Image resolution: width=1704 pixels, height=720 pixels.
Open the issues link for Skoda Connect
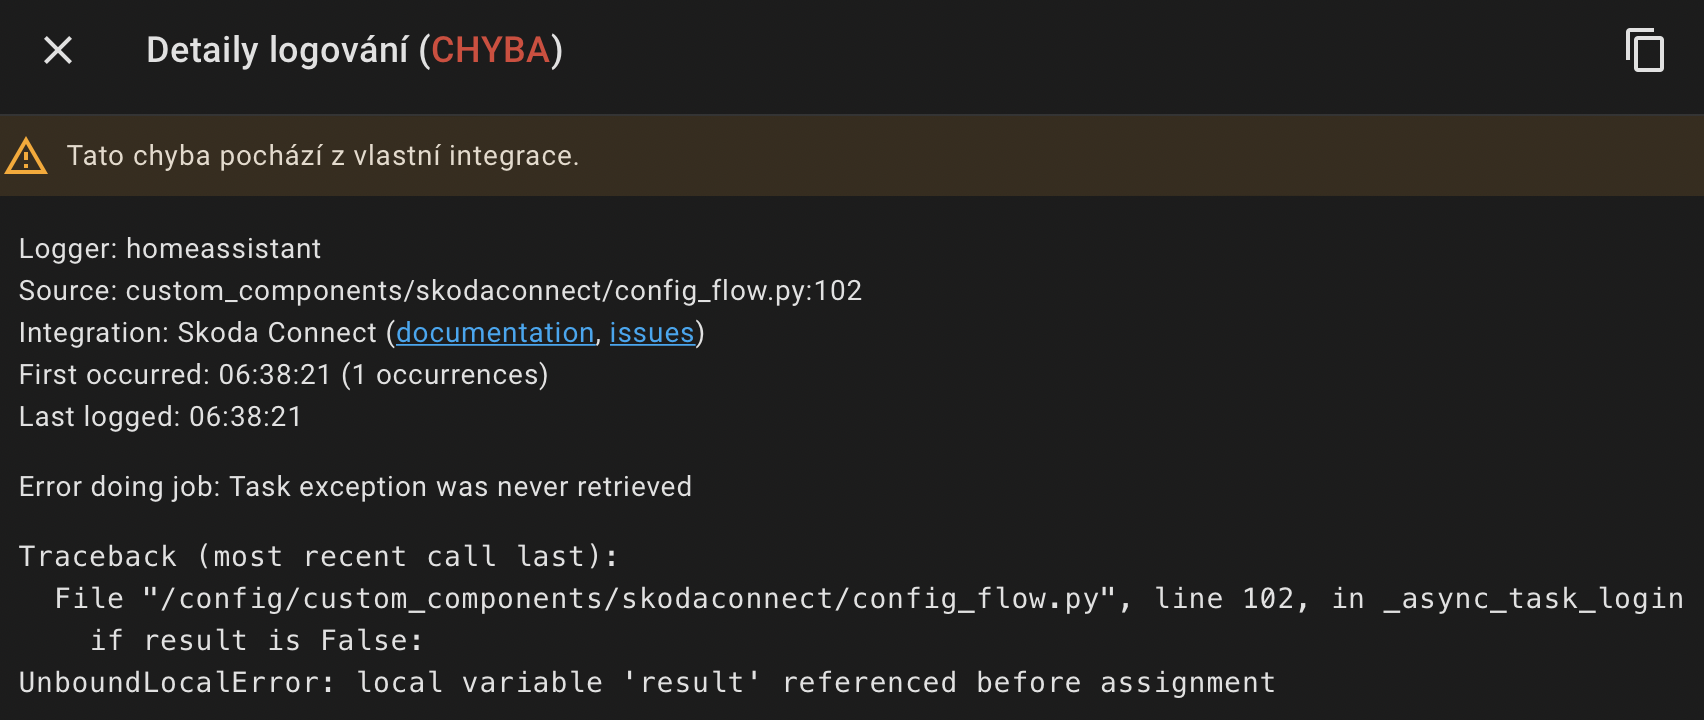pos(652,333)
